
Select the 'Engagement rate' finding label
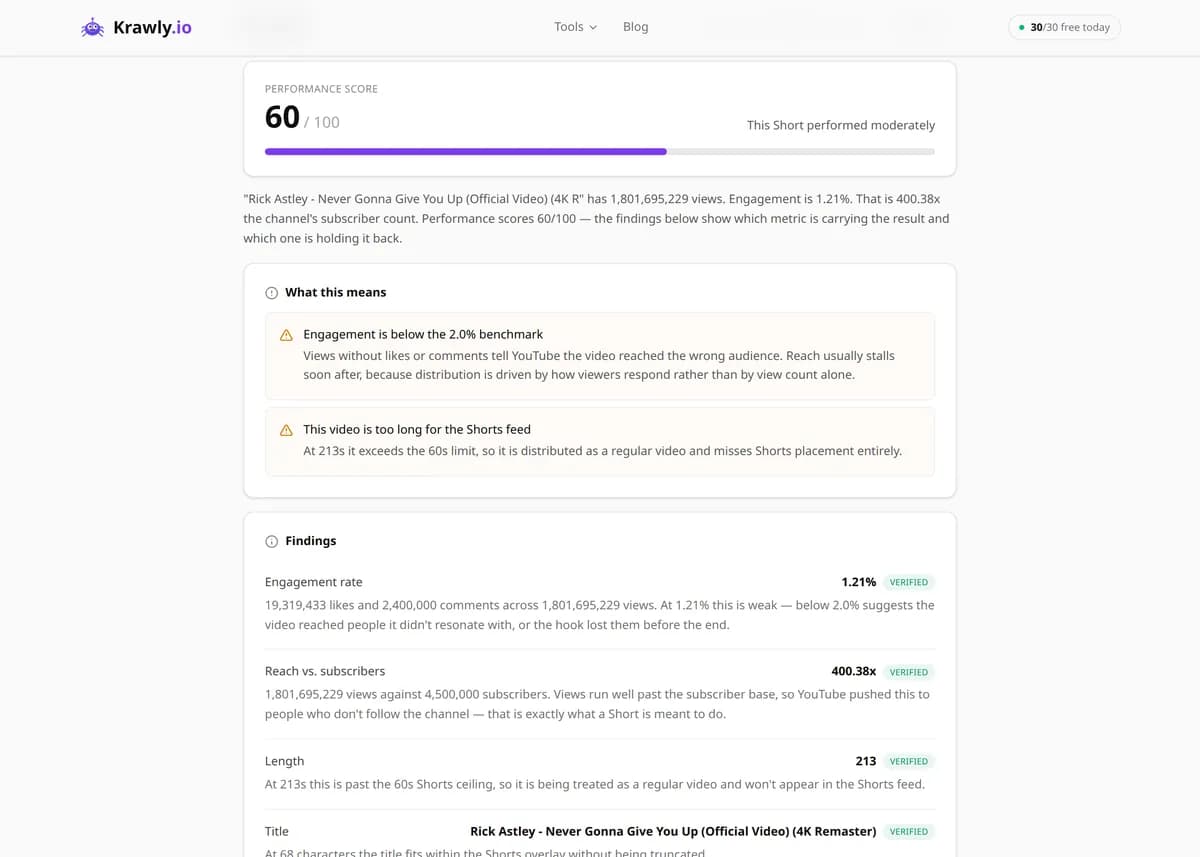coord(314,582)
